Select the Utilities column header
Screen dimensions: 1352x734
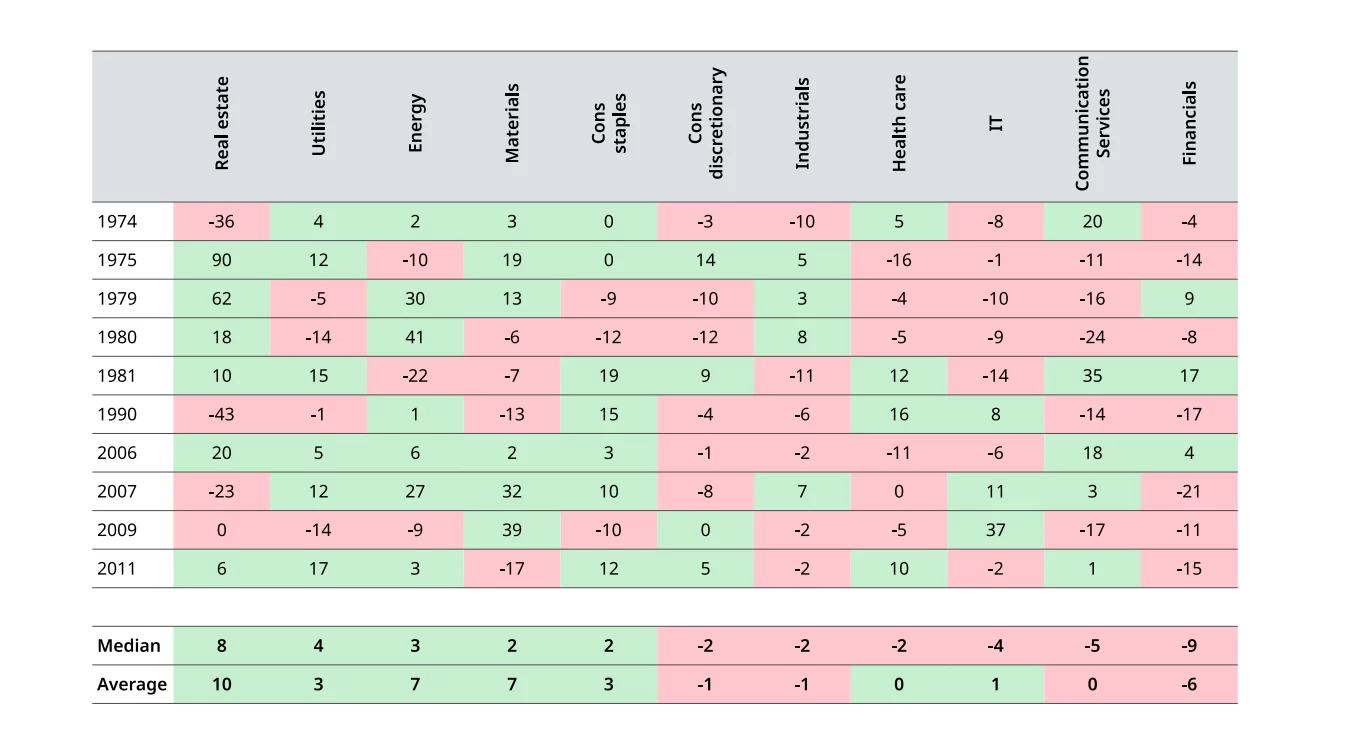click(318, 123)
